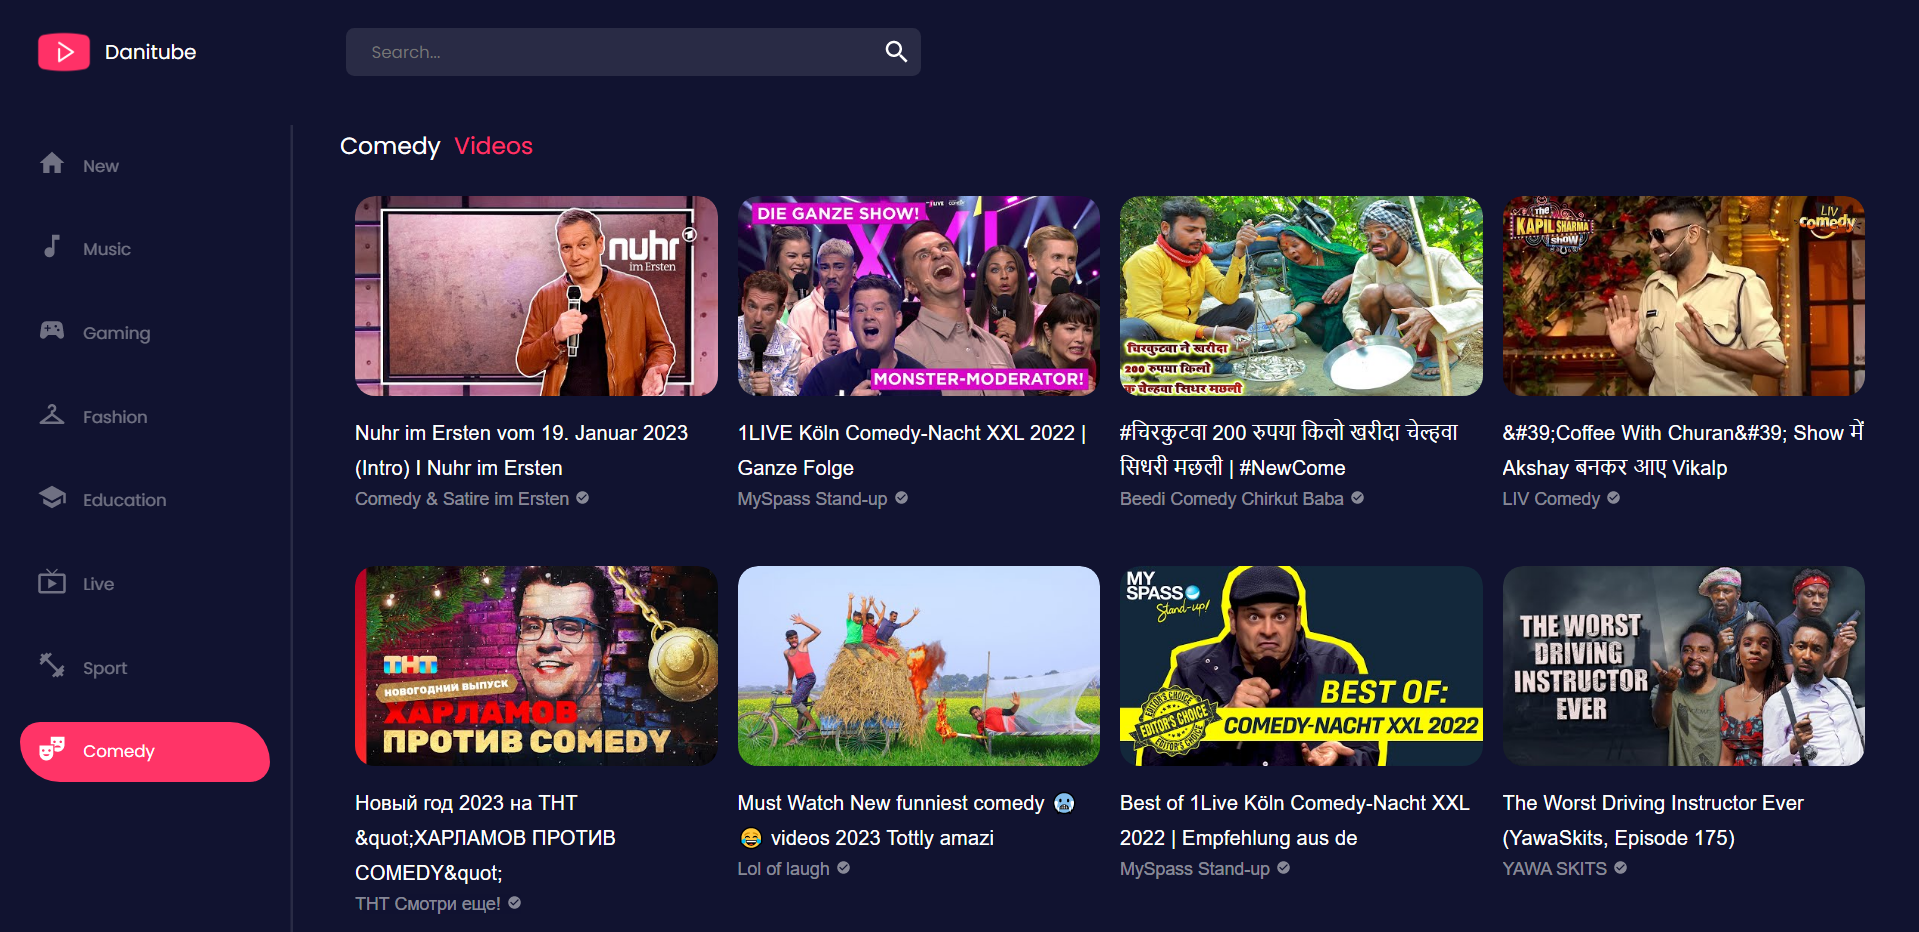The height and width of the screenshot is (932, 1919).
Task: Visit channel ТНТ Смотри еще!
Action: pyautogui.click(x=428, y=904)
